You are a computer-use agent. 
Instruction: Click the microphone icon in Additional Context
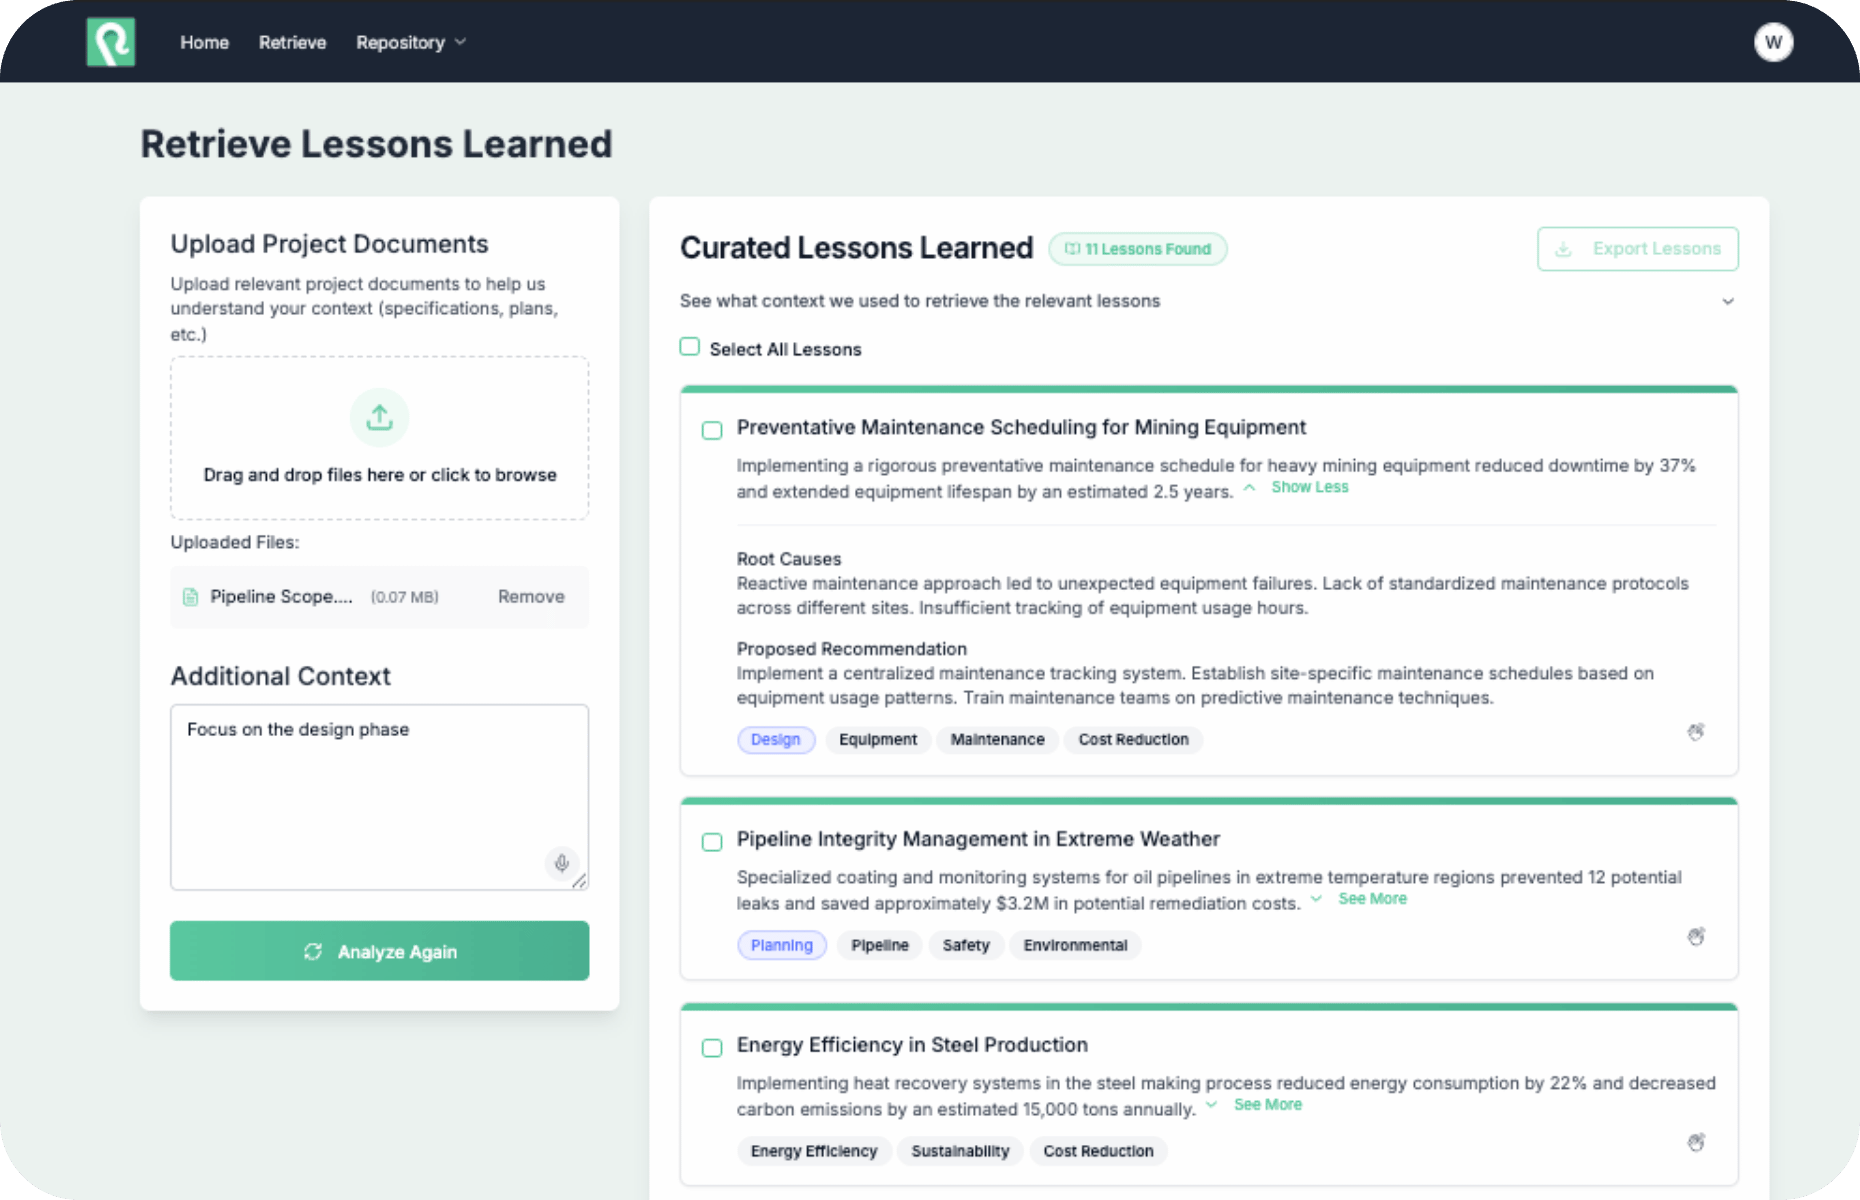click(x=562, y=863)
